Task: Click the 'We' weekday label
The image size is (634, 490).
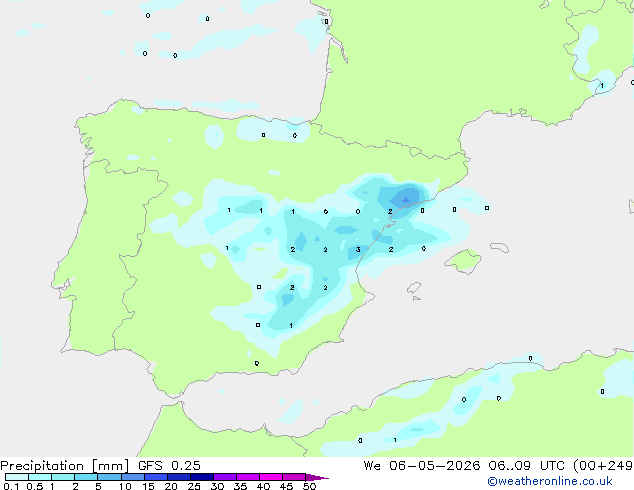Action: pyautogui.click(x=372, y=466)
